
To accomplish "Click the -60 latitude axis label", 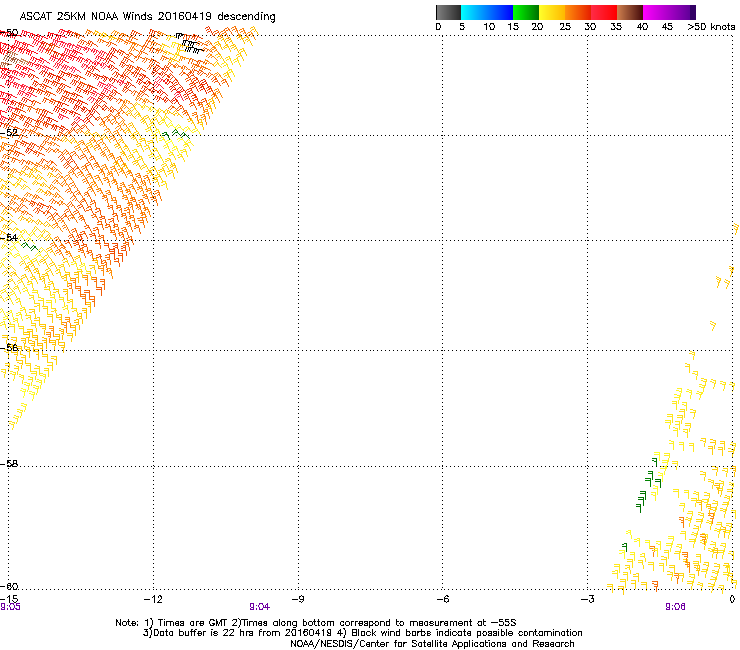I will [x=9, y=586].
